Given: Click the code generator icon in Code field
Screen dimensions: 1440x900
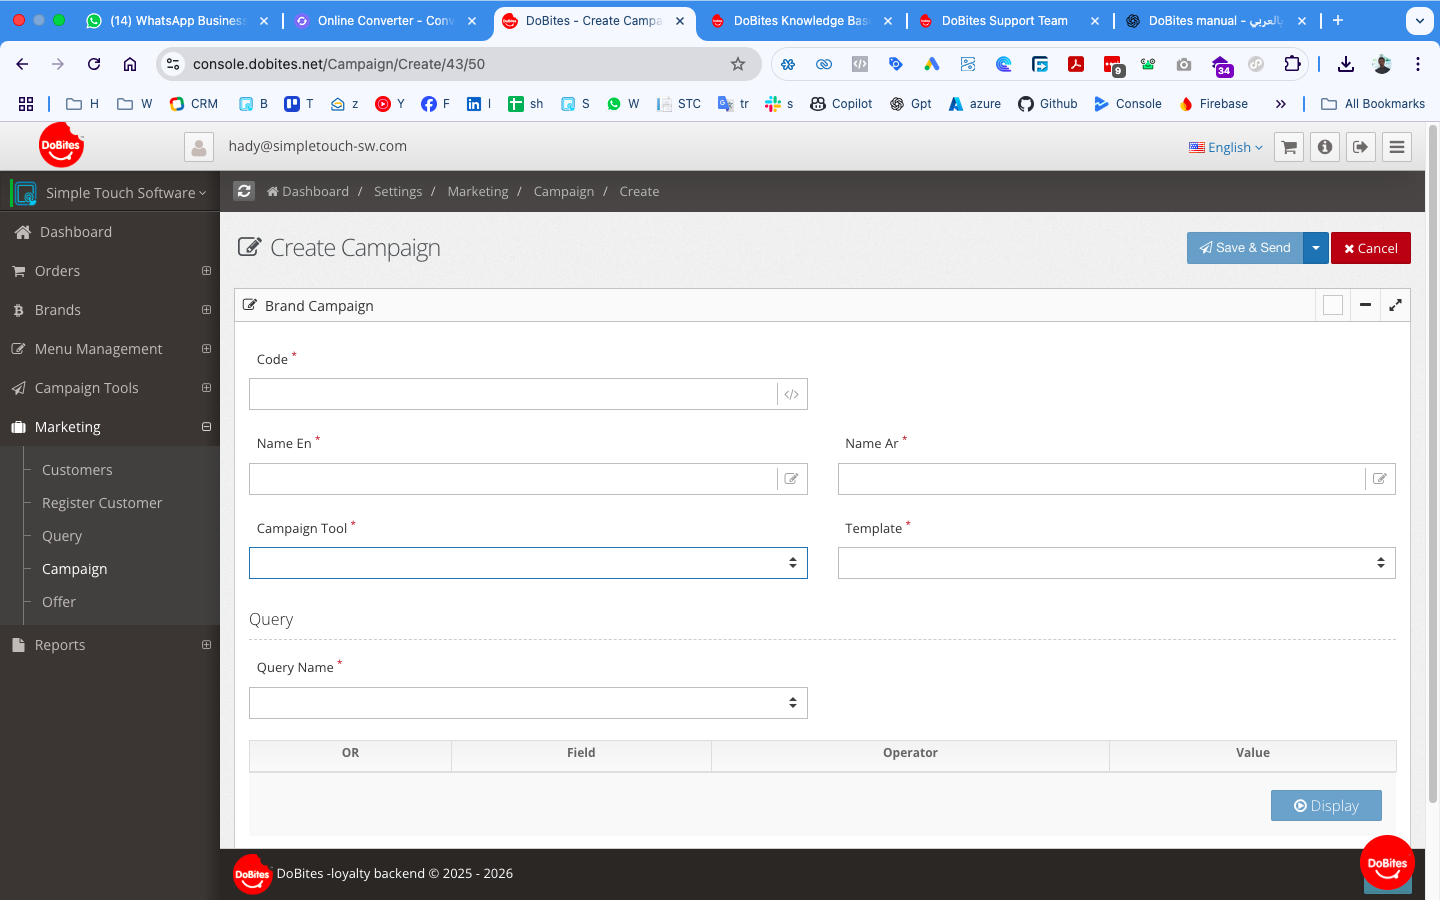Looking at the screenshot, I should pyautogui.click(x=791, y=395).
